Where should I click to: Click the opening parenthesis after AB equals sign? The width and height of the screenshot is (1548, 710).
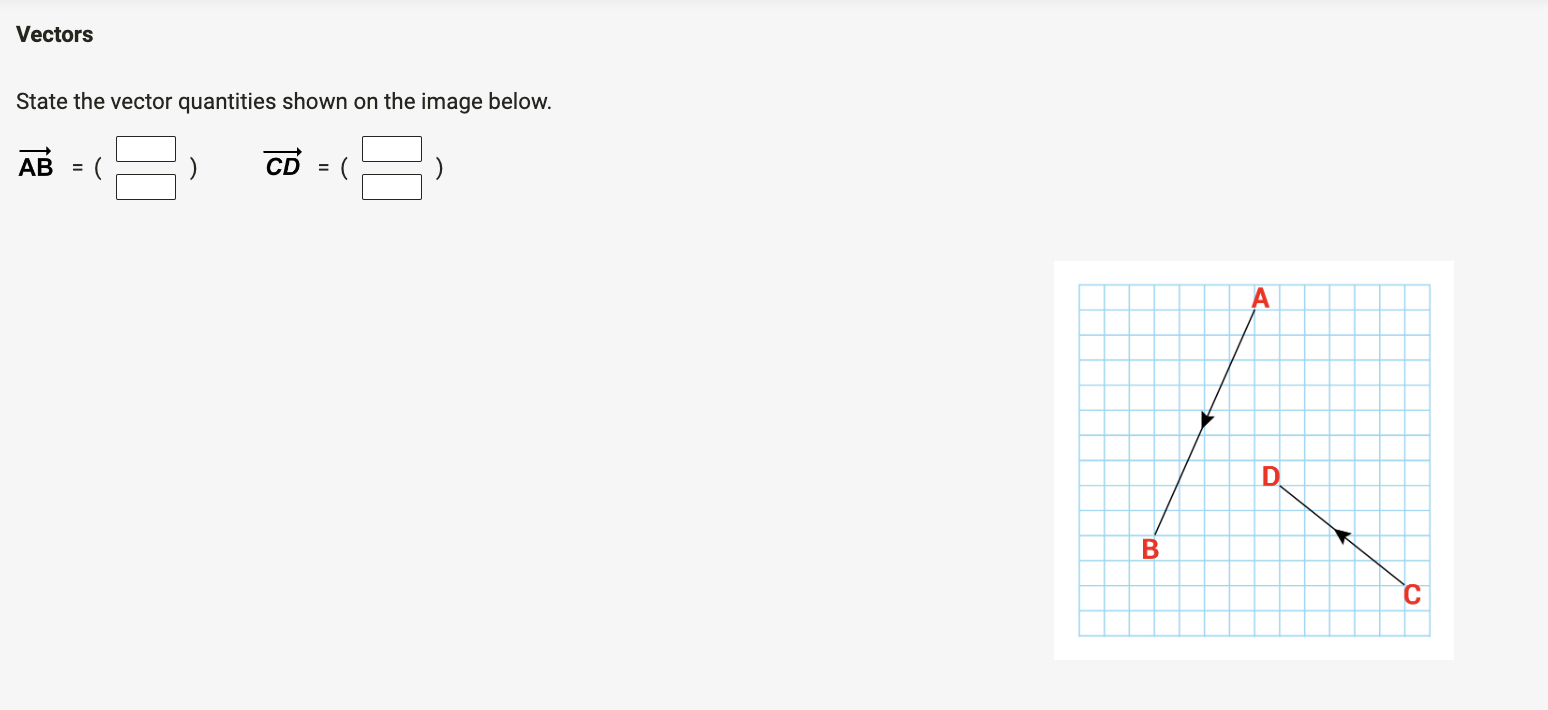pyautogui.click(x=99, y=167)
